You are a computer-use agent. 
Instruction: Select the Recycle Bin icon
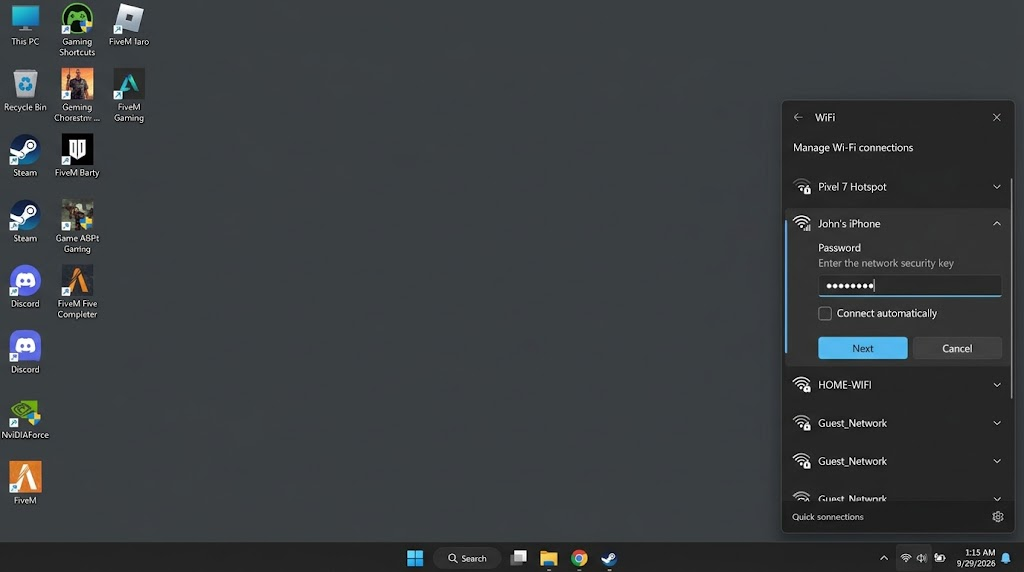click(25, 91)
